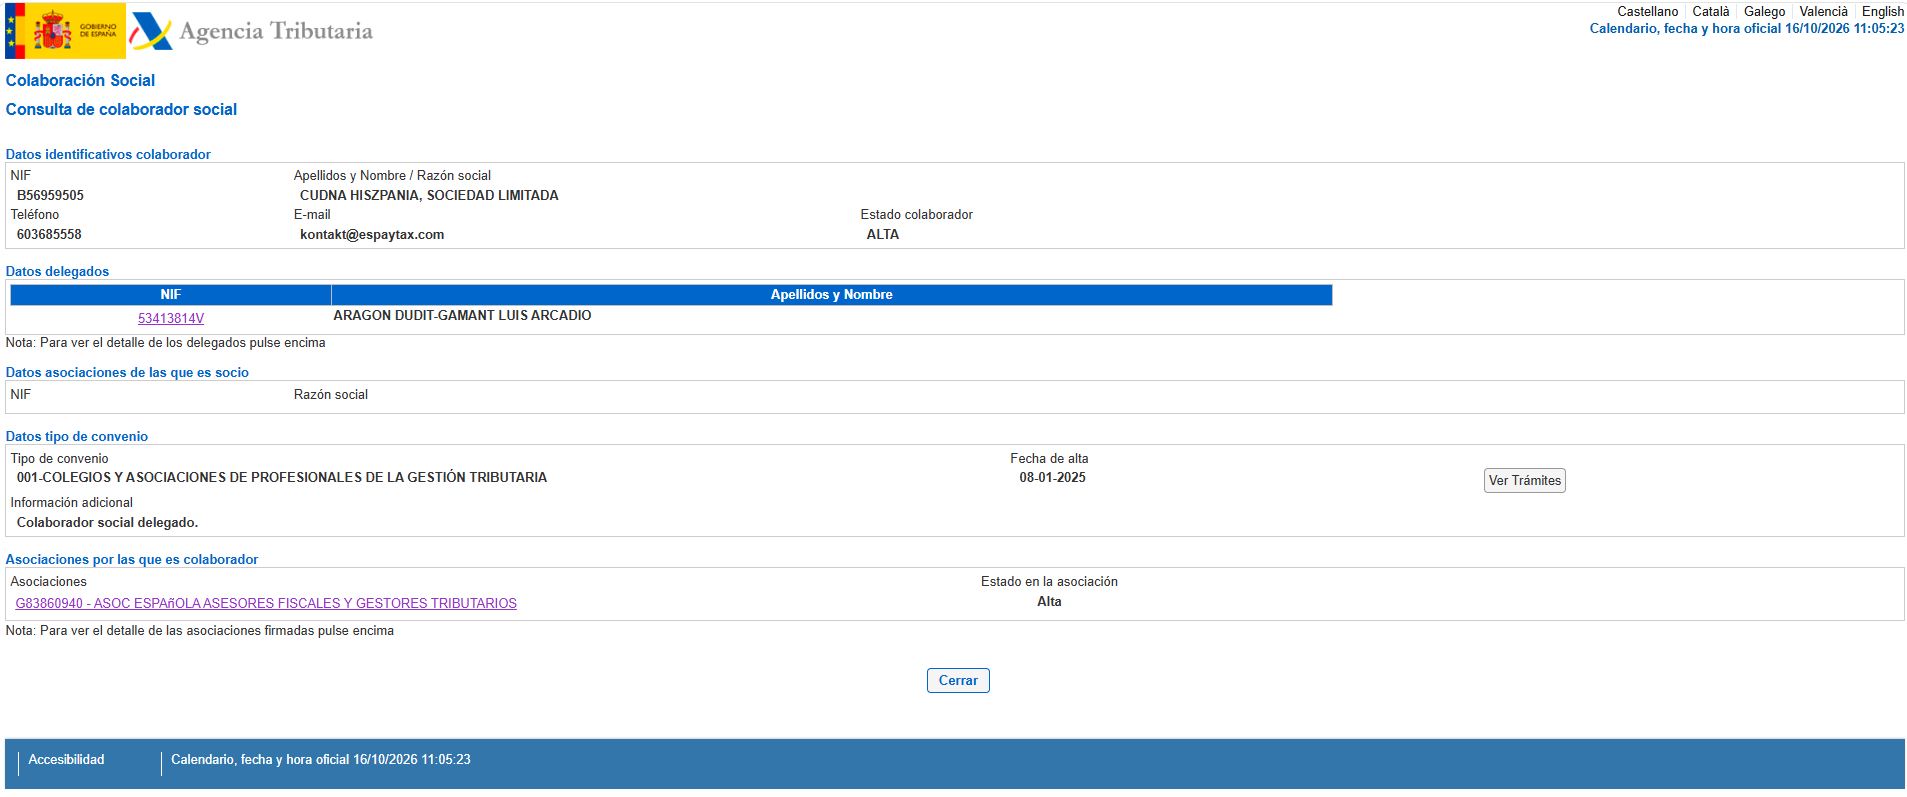Select the text Colaborador social delegado.
Image resolution: width=1907 pixels, height=797 pixels.
tap(107, 523)
